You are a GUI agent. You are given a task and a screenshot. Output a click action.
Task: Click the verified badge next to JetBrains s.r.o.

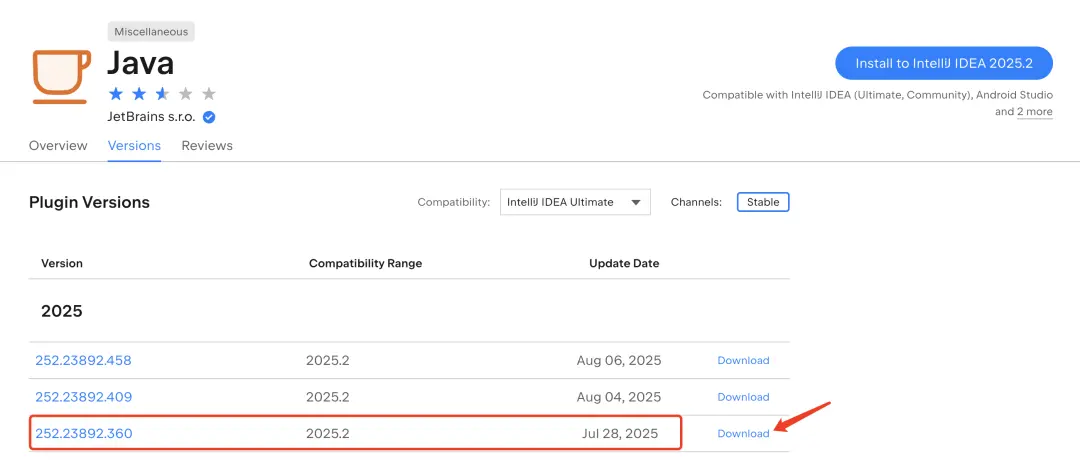[x=209, y=117]
